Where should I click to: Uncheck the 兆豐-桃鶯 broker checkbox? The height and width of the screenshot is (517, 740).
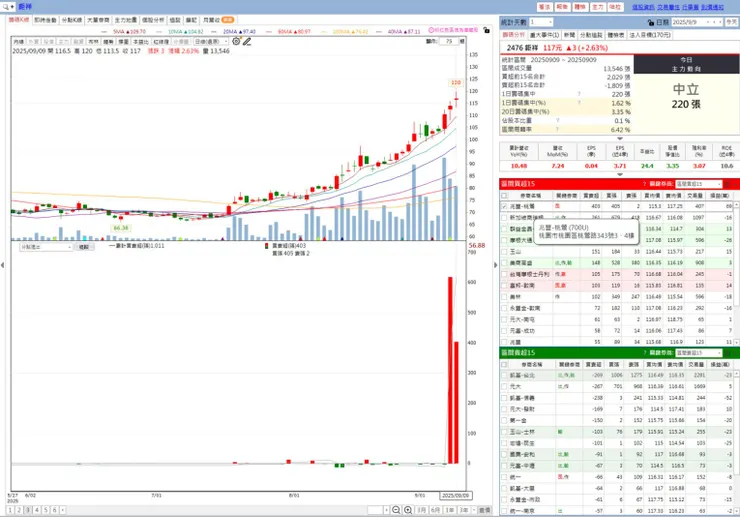(x=504, y=206)
